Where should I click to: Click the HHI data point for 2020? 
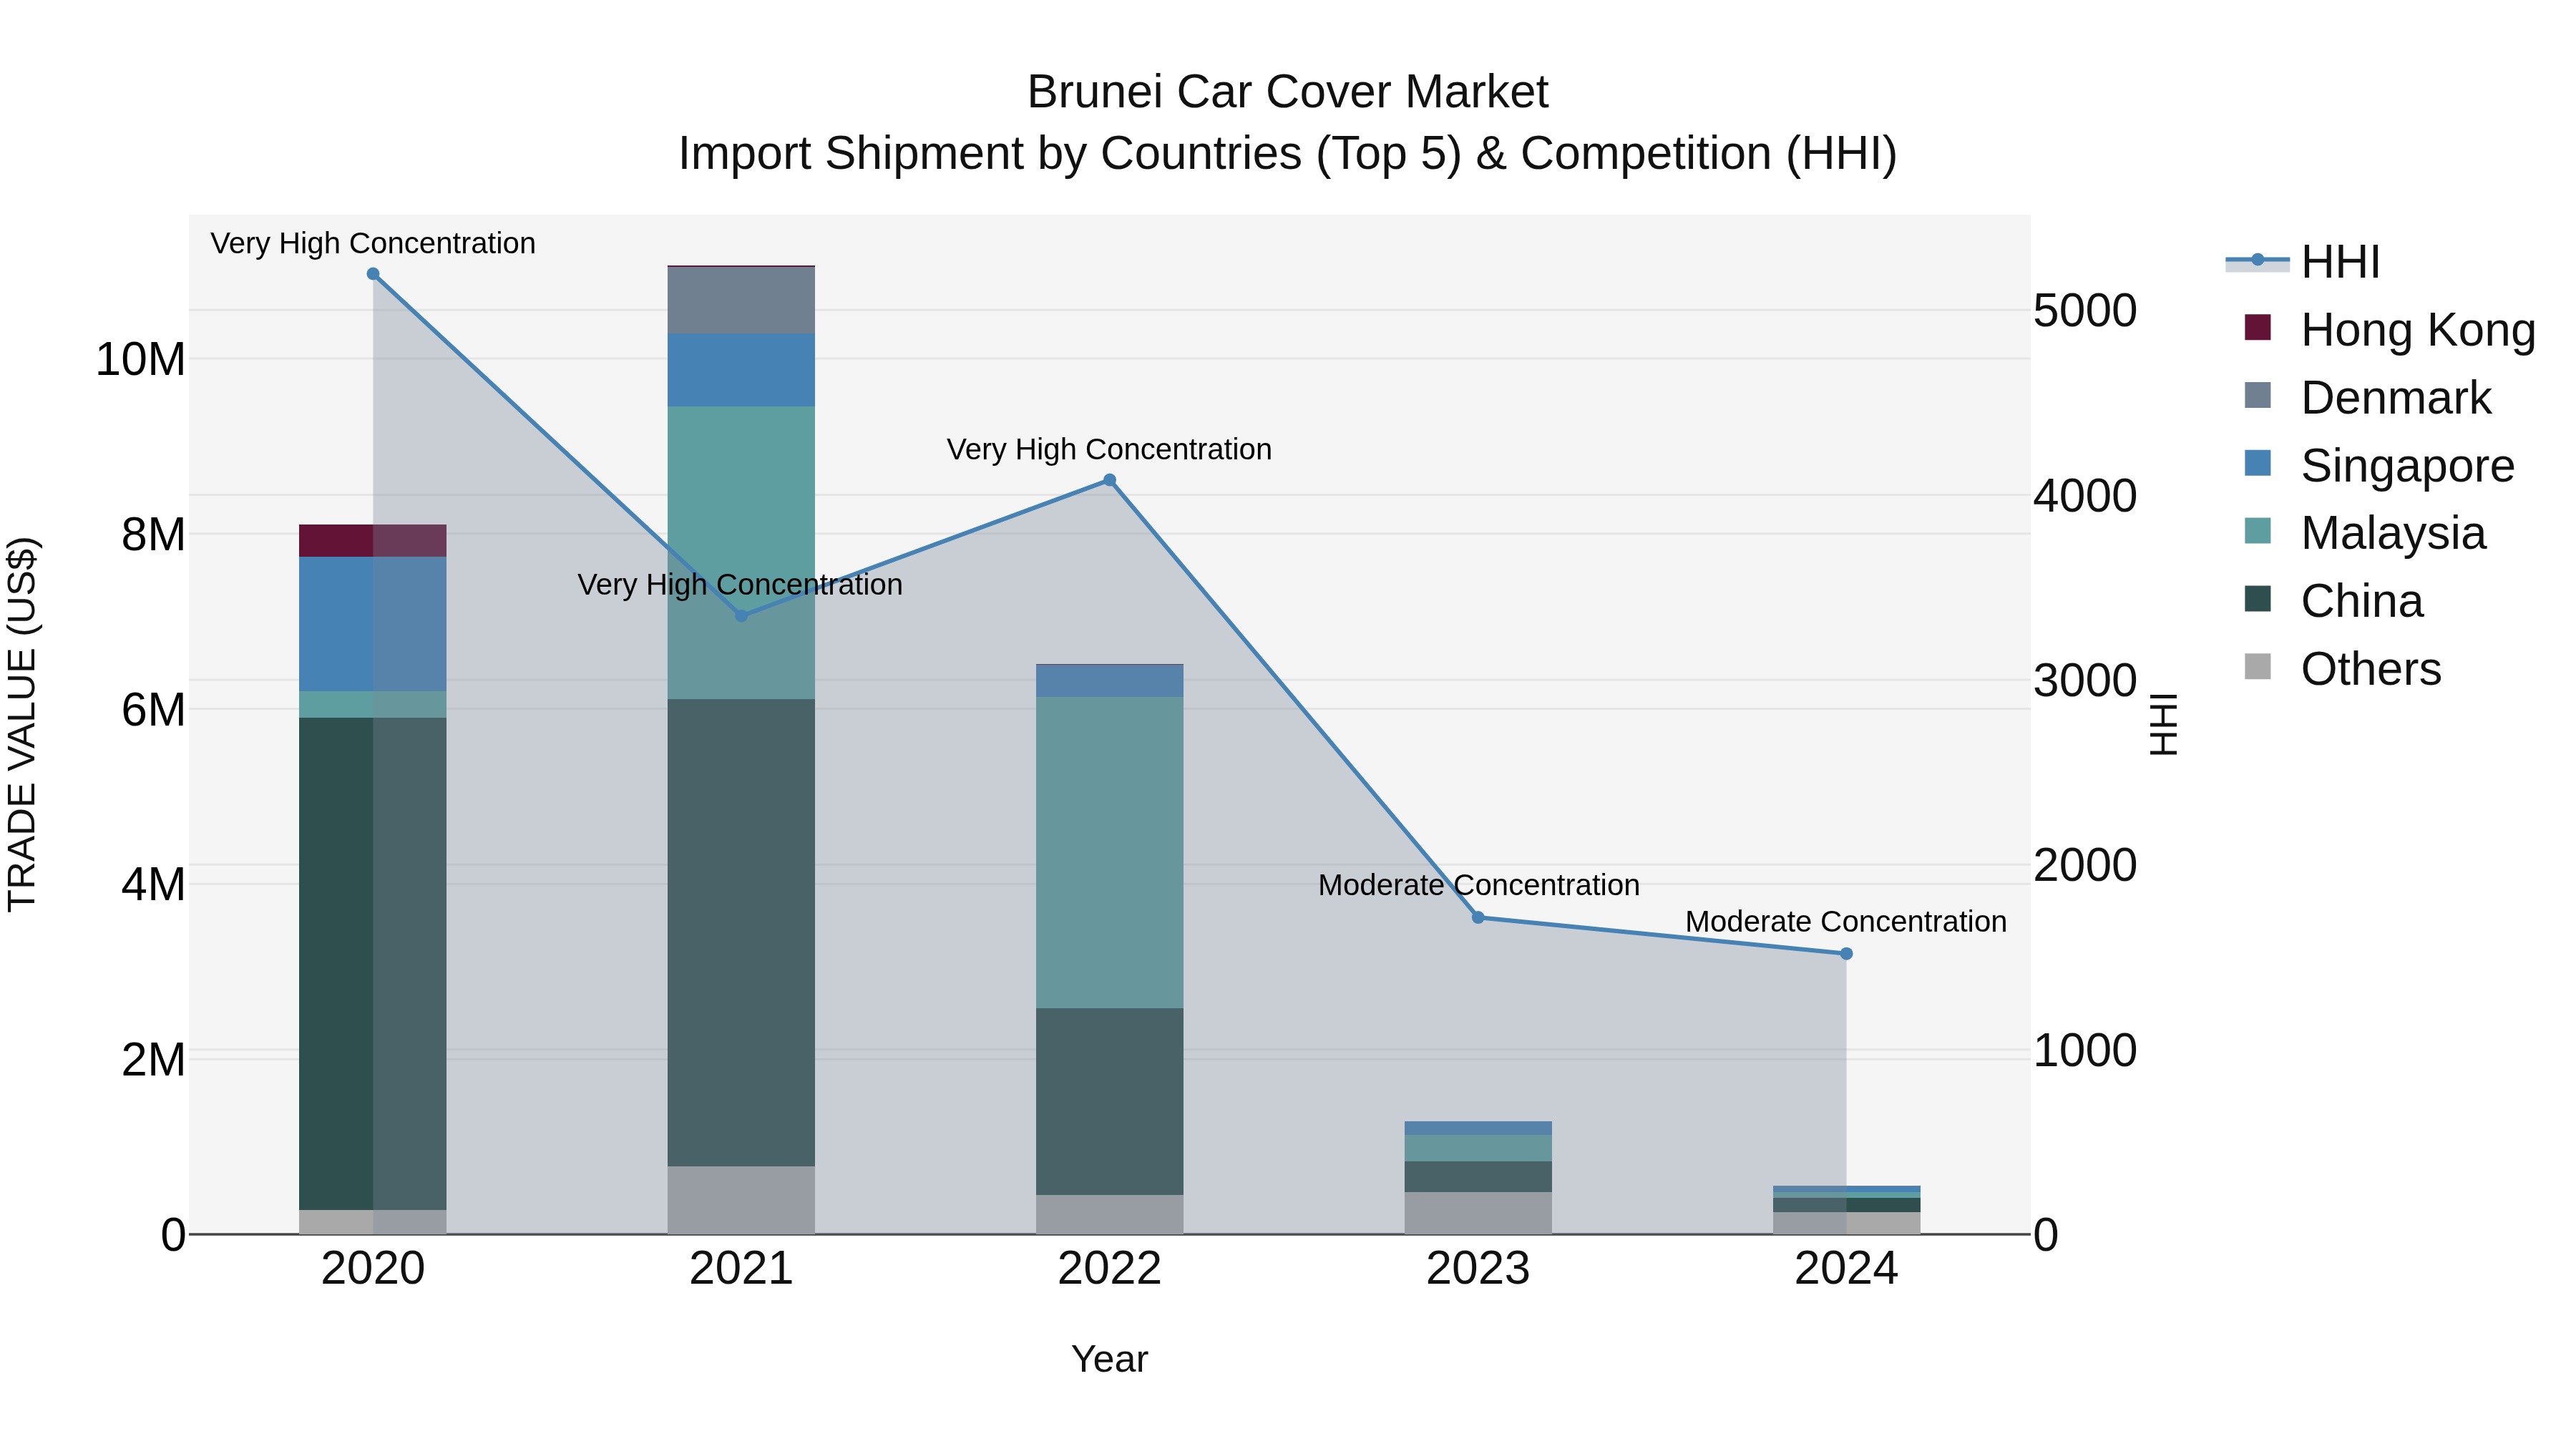click(373, 274)
